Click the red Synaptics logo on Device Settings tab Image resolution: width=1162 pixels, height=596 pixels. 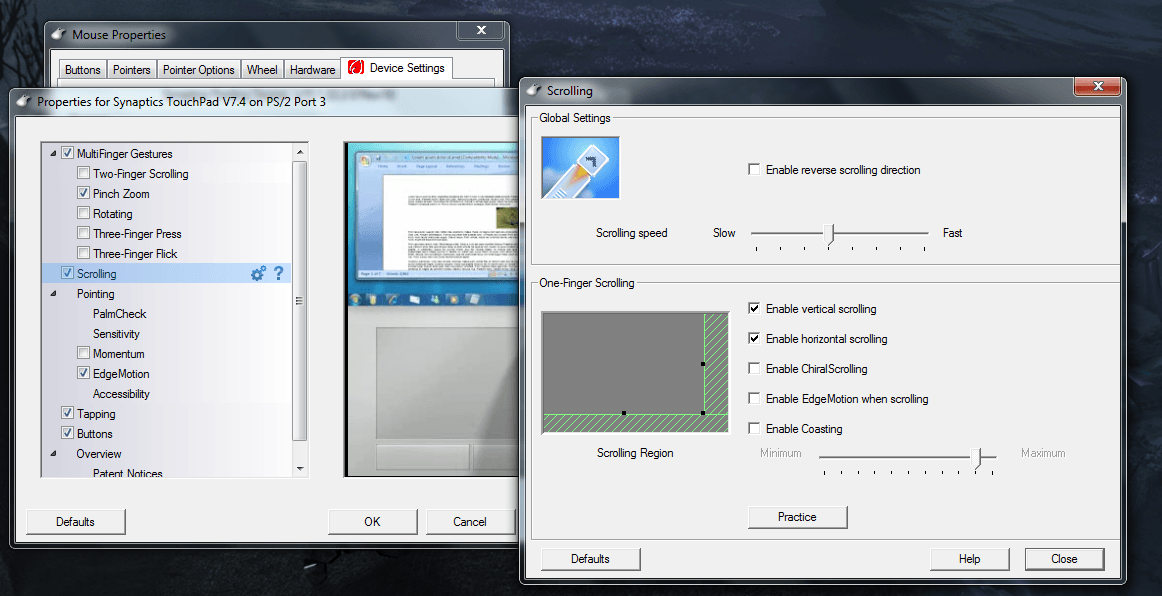tap(355, 69)
